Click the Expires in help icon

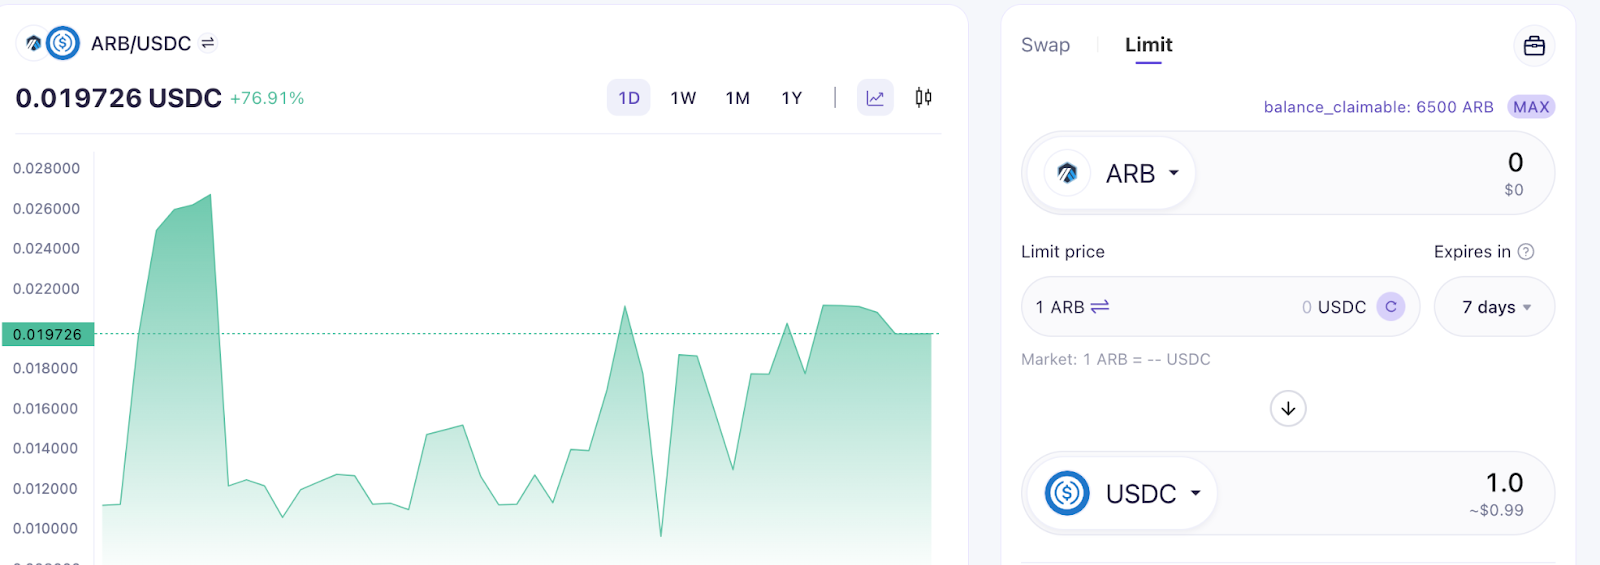[1526, 252]
